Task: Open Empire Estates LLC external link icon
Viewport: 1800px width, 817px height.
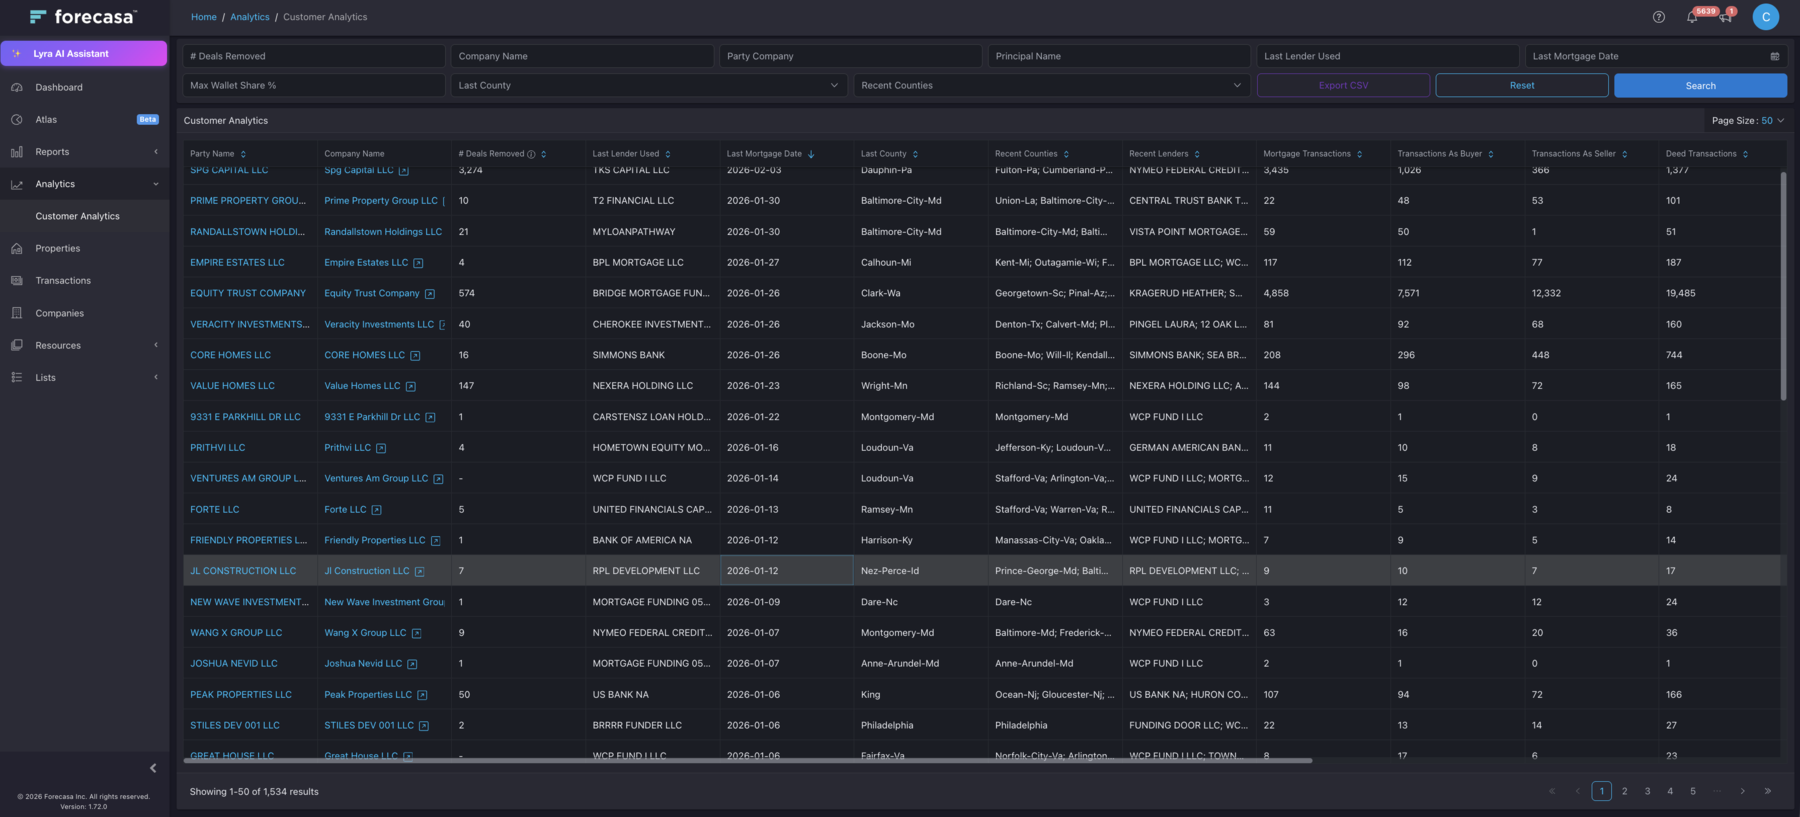Action: (418, 263)
